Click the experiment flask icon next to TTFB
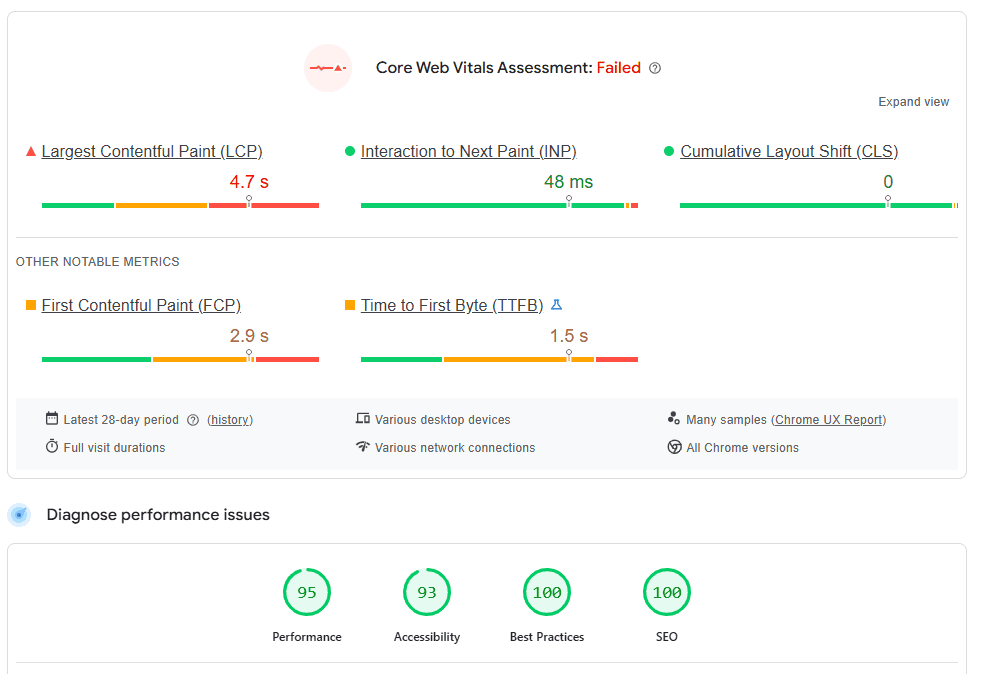This screenshot has width=983, height=674. tap(557, 305)
